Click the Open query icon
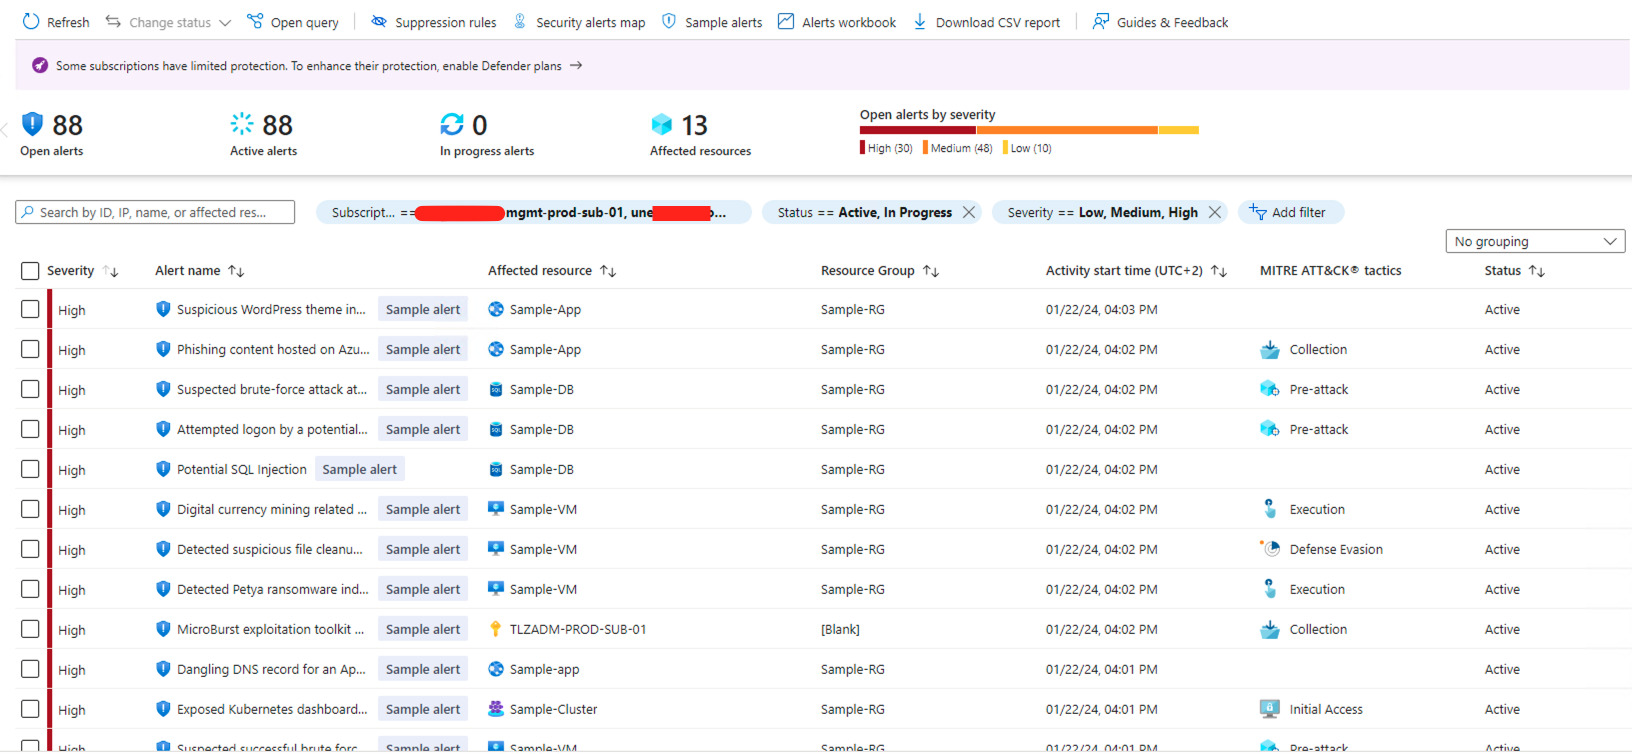The width and height of the screenshot is (1632, 754). pyautogui.click(x=255, y=22)
